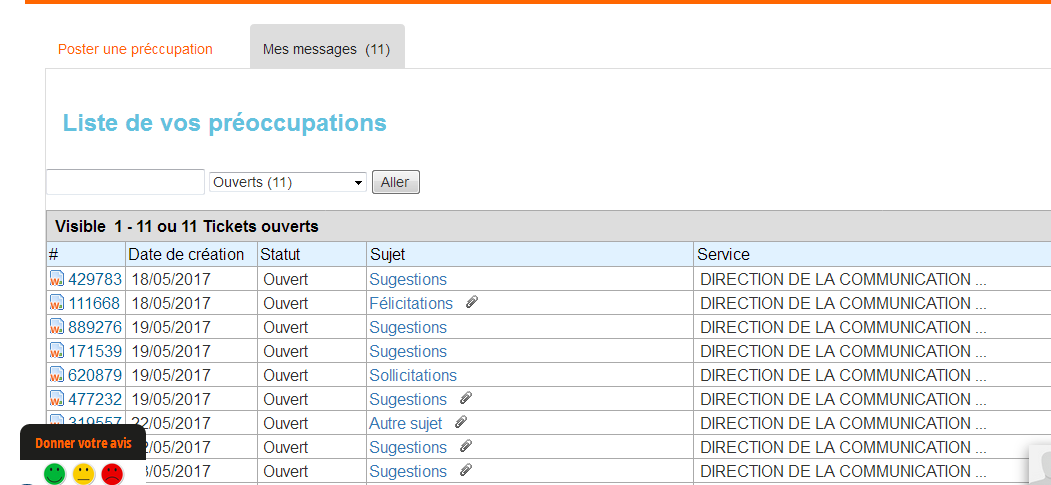Open the Autre sujet subject link

[x=405, y=423]
